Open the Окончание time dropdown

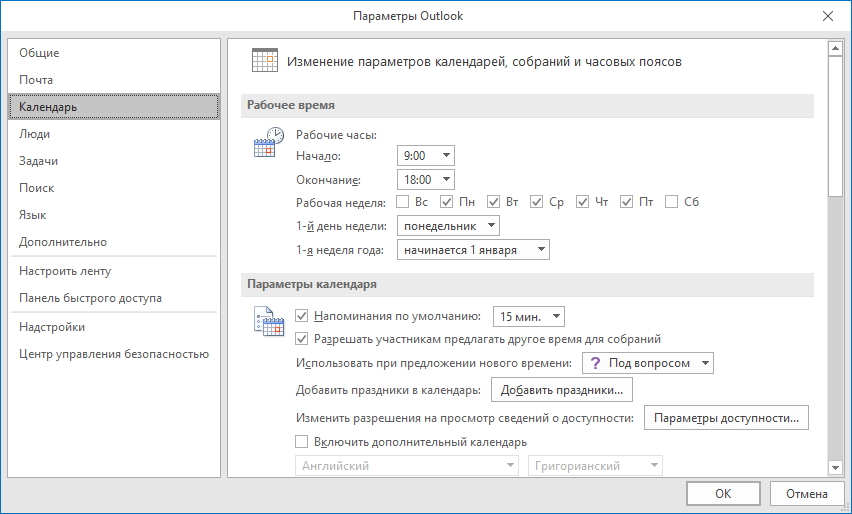coord(425,180)
